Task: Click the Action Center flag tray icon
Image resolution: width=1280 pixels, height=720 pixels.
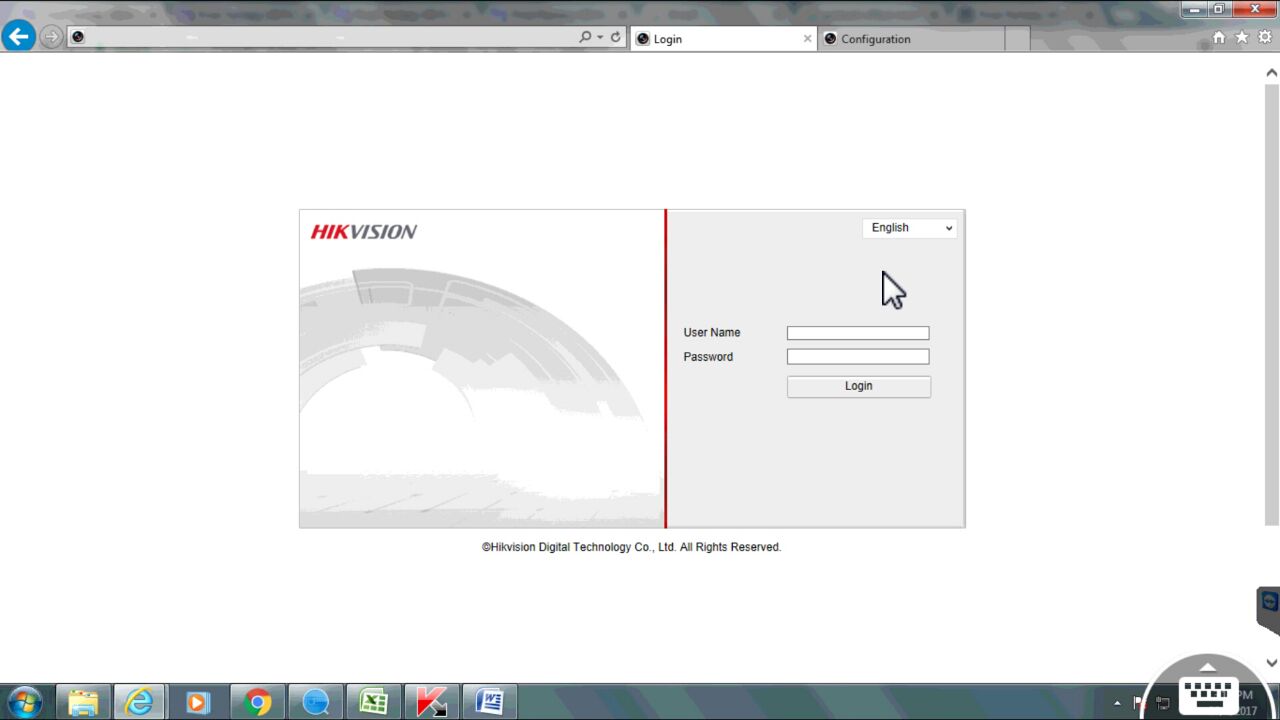Action: [1138, 703]
